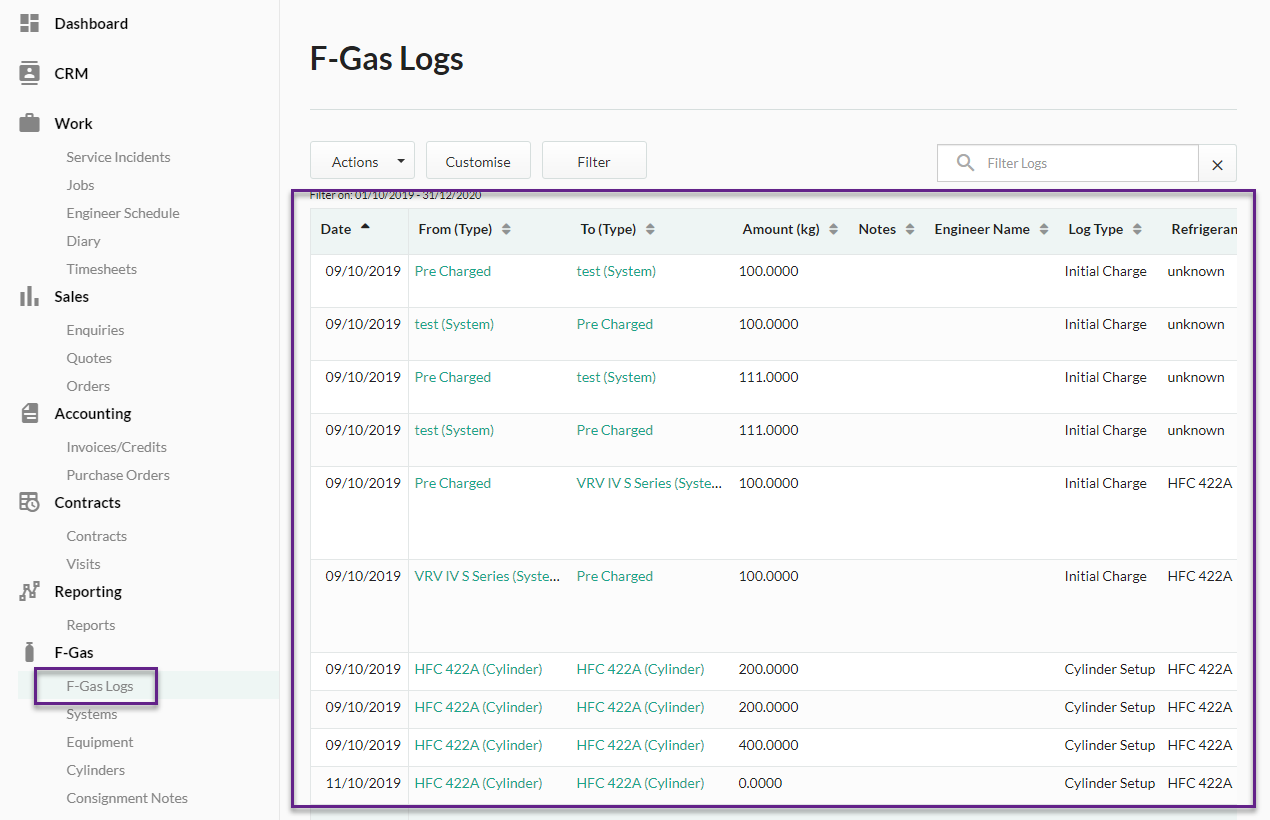The height and width of the screenshot is (820, 1270).
Task: Click the From (Type) sort arrows
Action: pyautogui.click(x=506, y=229)
